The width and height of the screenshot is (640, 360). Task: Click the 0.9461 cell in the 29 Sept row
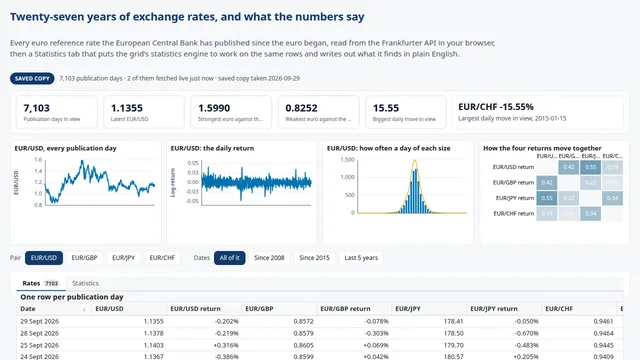(x=579, y=322)
